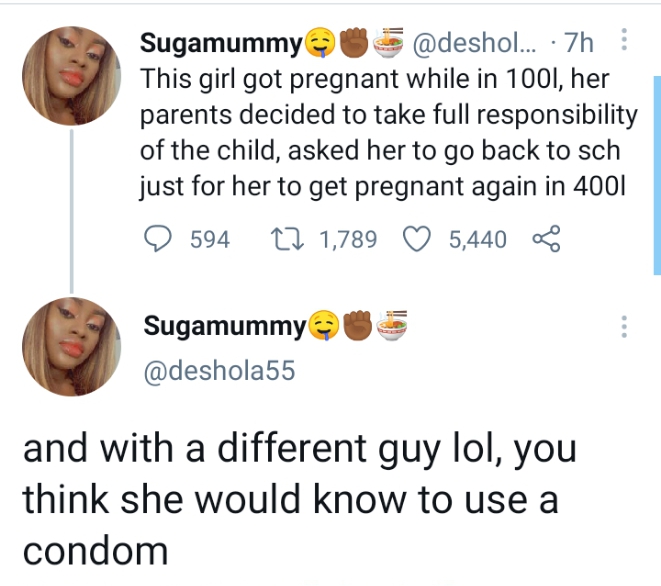
Task: Click the 7h timestamp
Action: click(x=578, y=44)
